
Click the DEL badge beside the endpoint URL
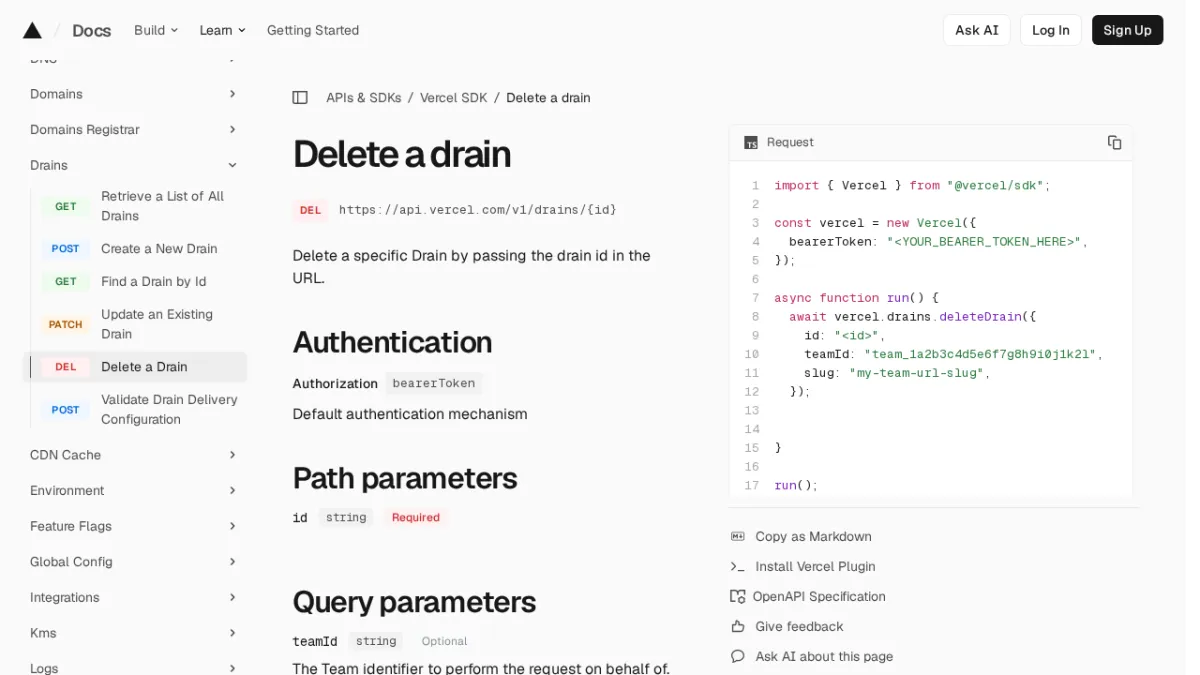coord(310,210)
